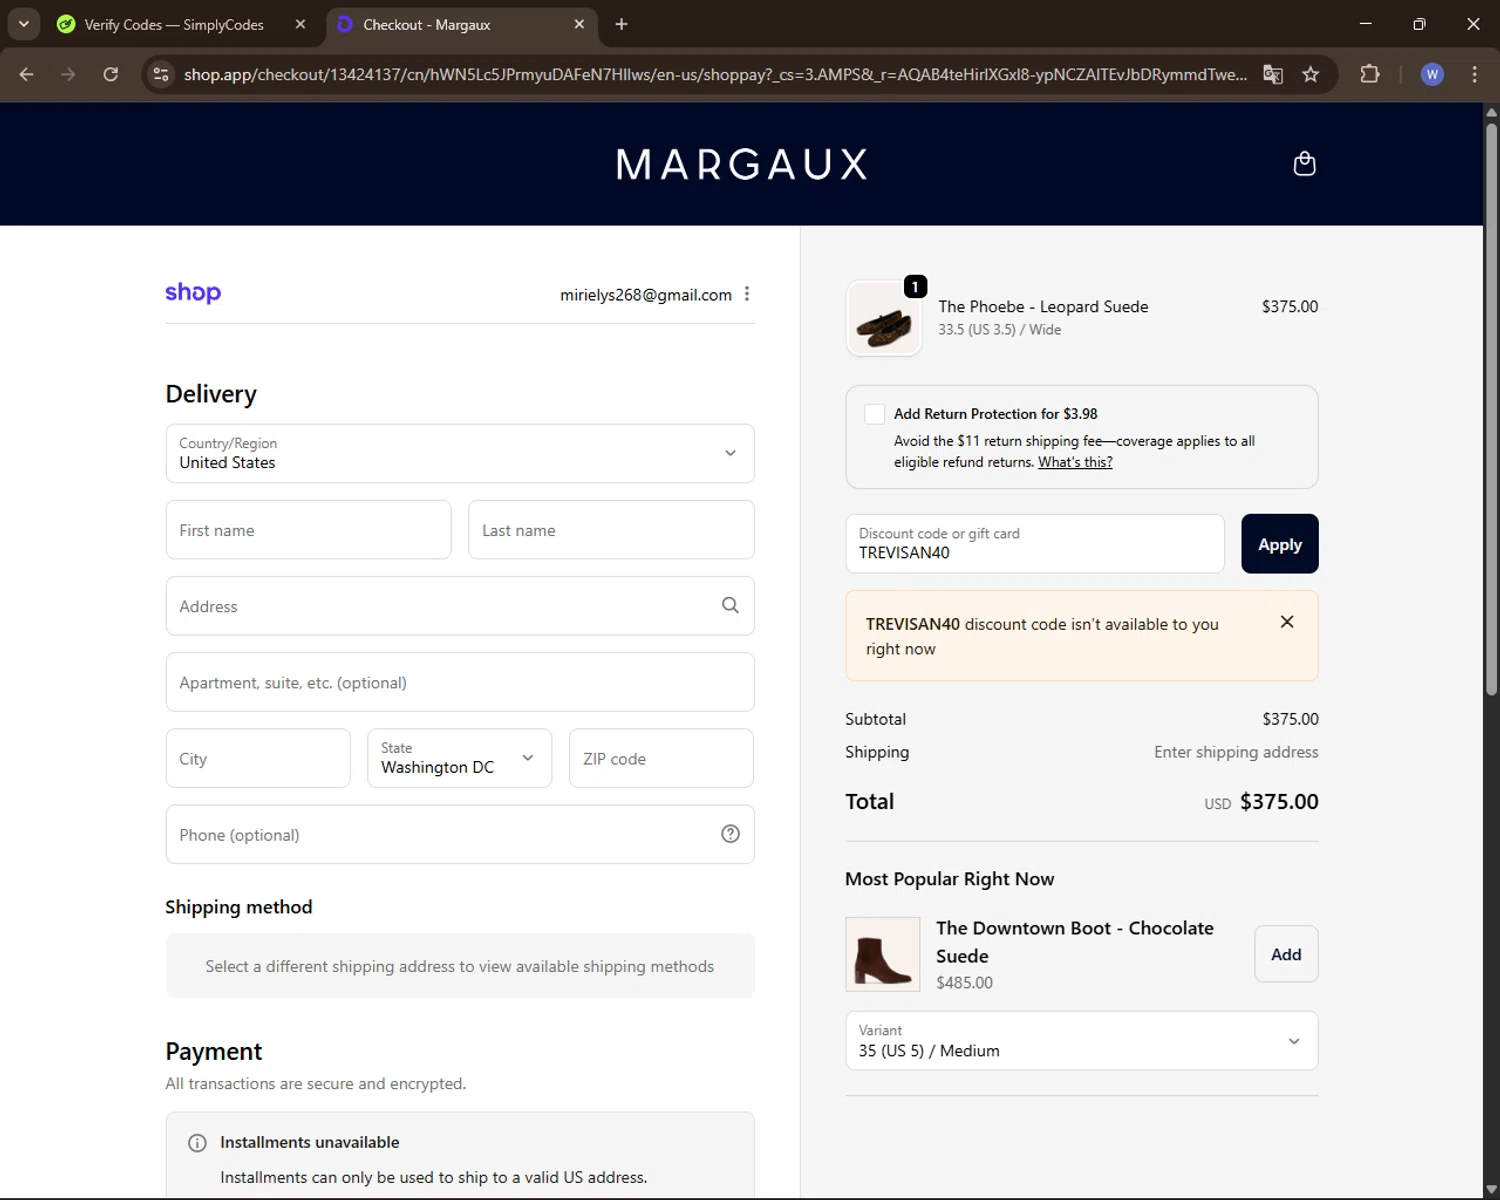Image resolution: width=1500 pixels, height=1200 pixels.
Task: Focus the First name field
Action: (x=308, y=530)
